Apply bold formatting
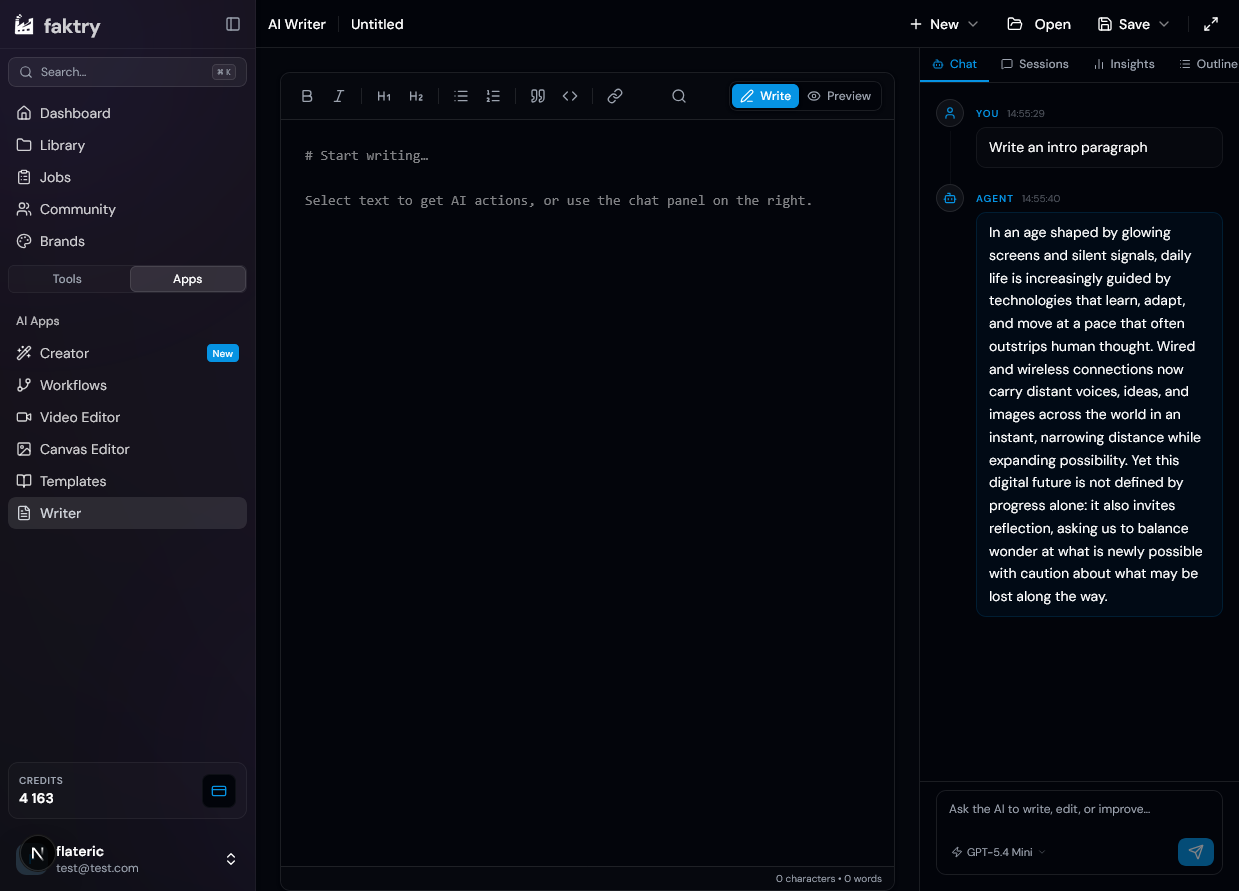 [x=307, y=96]
